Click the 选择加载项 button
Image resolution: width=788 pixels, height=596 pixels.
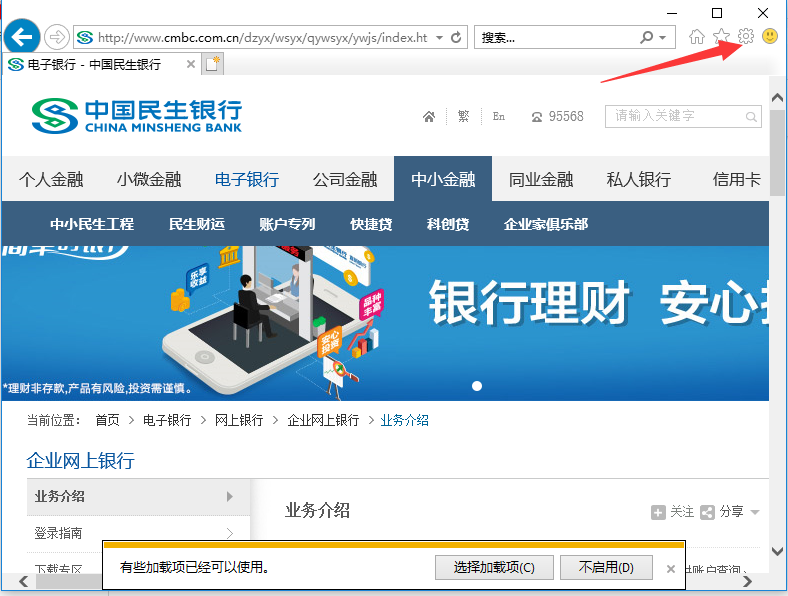(494, 567)
